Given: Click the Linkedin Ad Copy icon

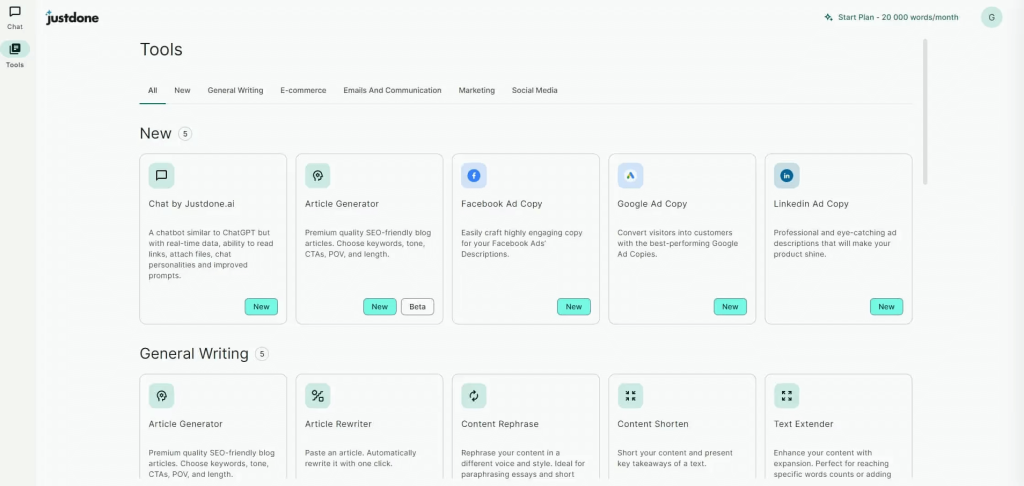Looking at the screenshot, I should (787, 176).
